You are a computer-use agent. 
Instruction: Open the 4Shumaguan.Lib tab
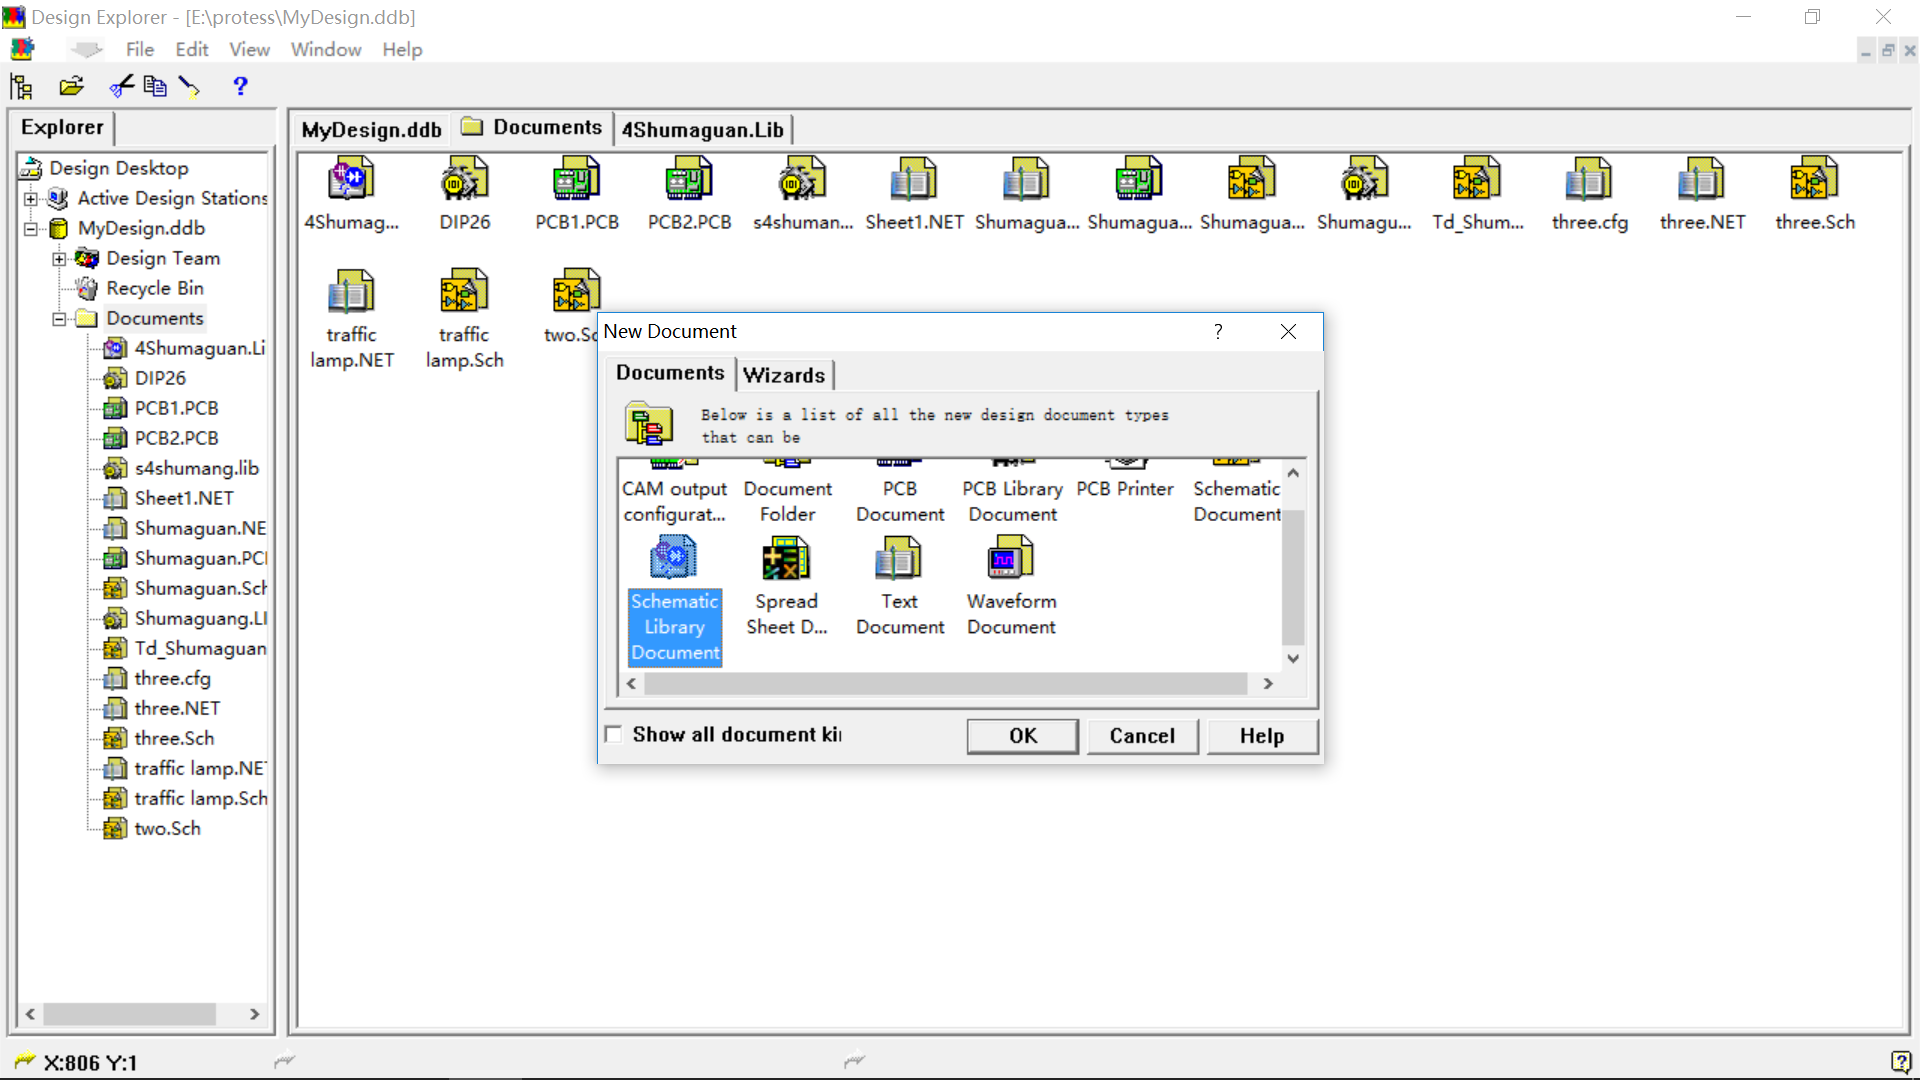click(704, 129)
